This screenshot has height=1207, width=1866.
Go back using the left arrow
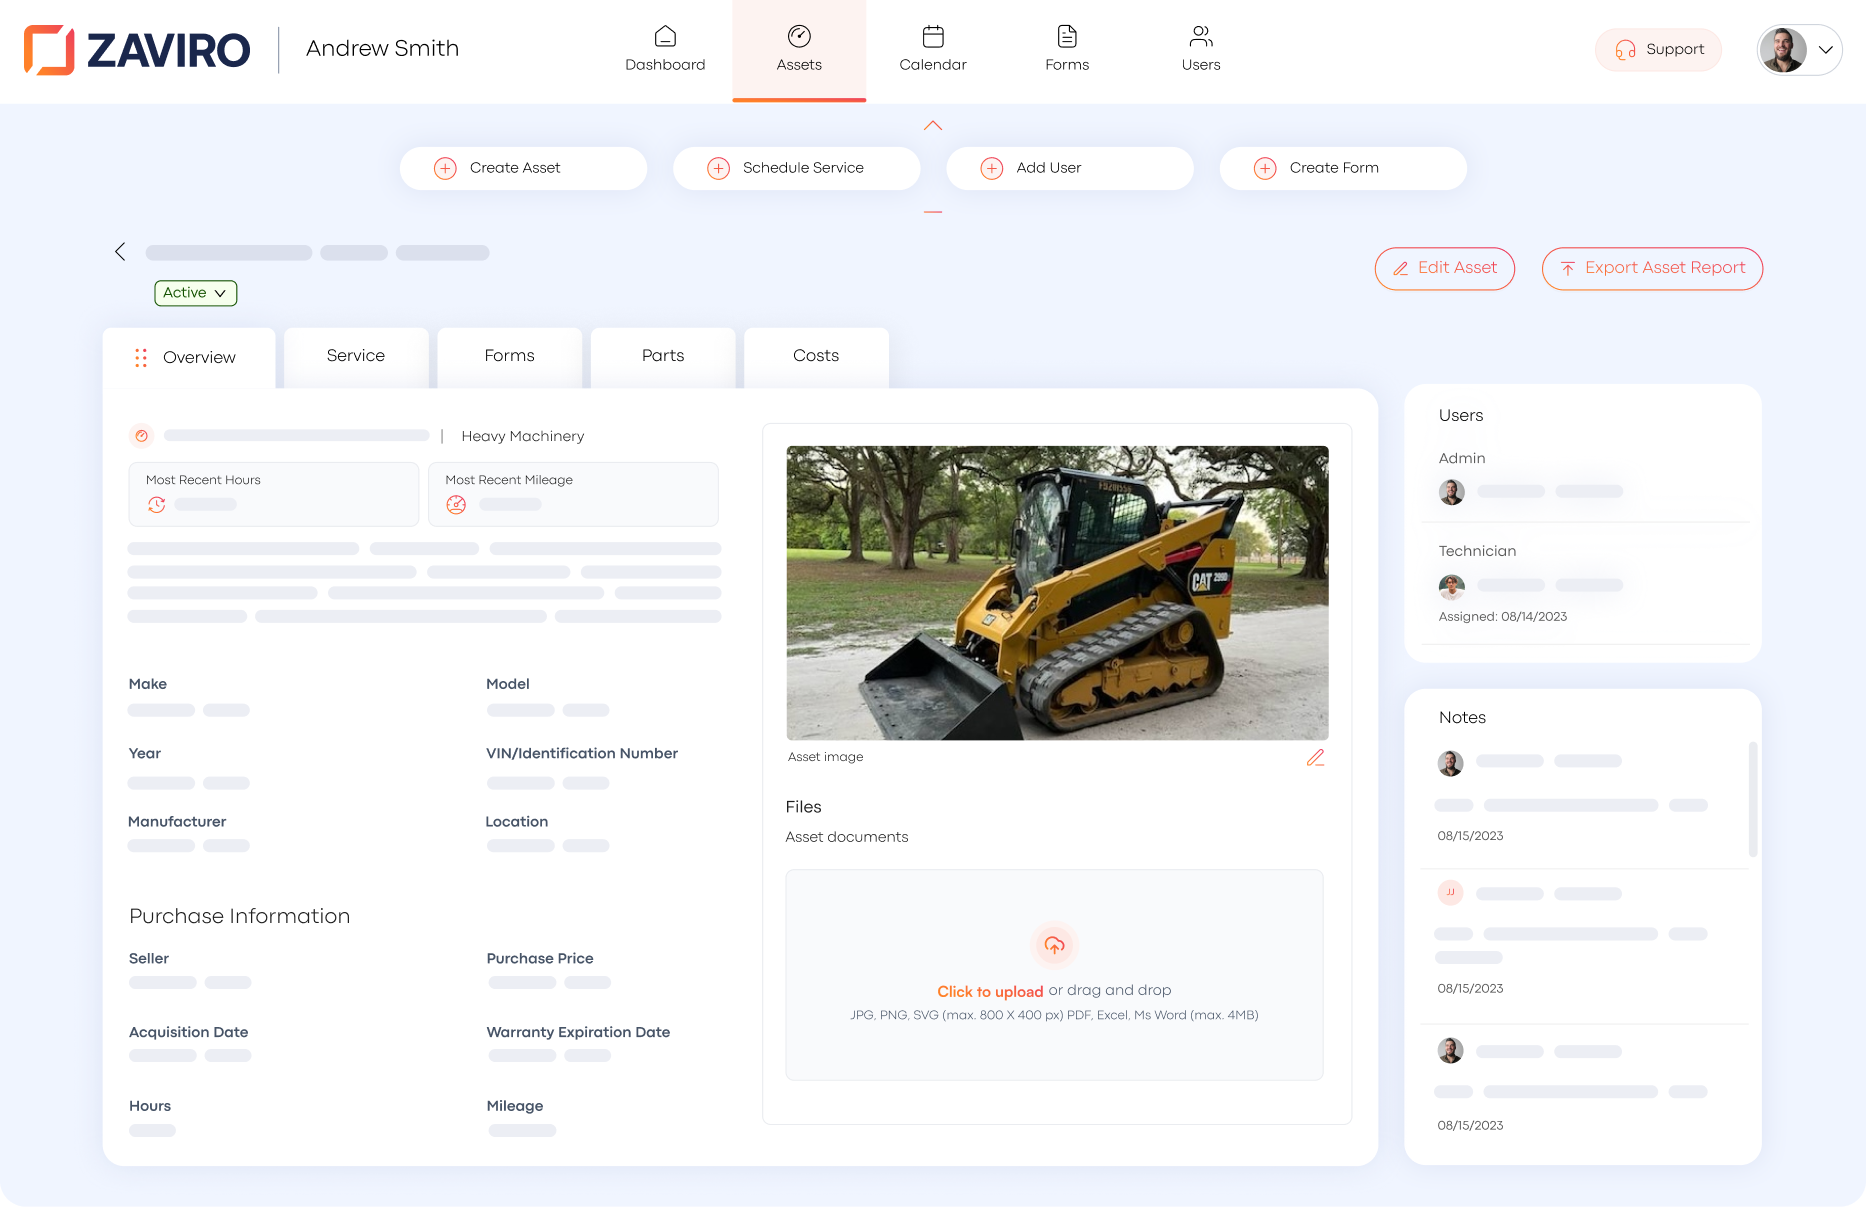[120, 252]
